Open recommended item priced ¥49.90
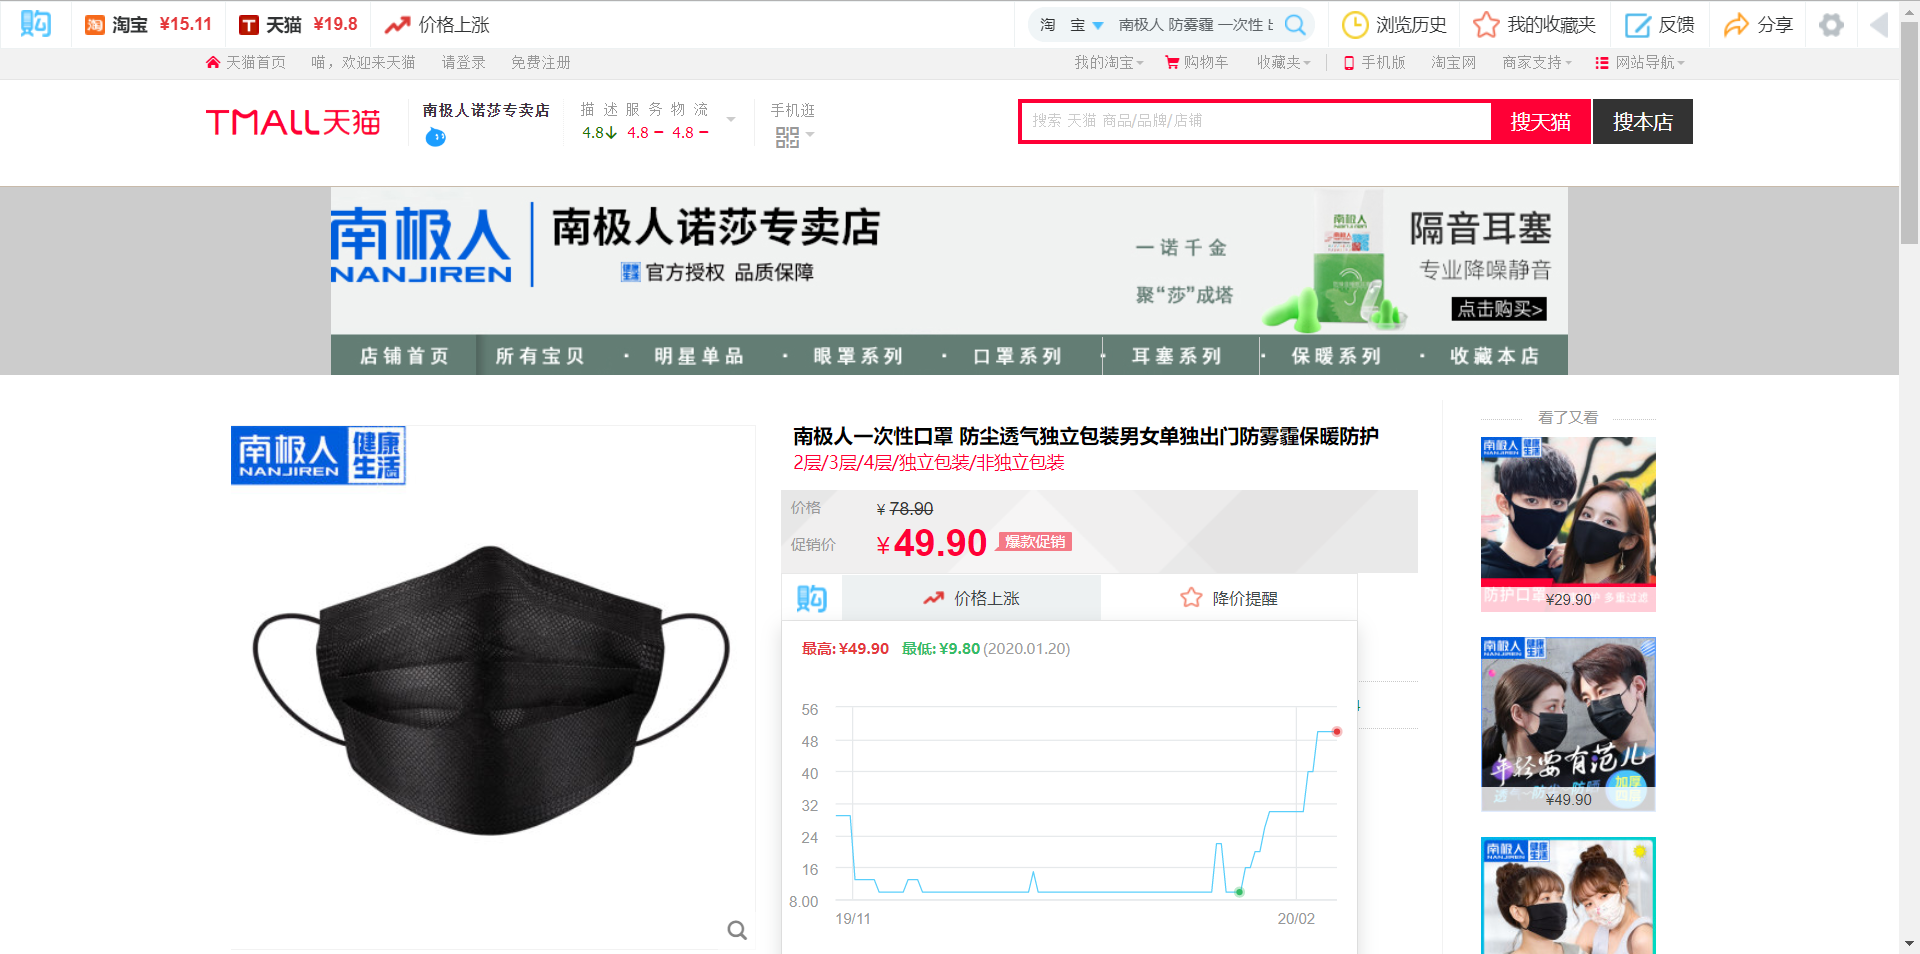The width and height of the screenshot is (1920, 954). 1568,724
